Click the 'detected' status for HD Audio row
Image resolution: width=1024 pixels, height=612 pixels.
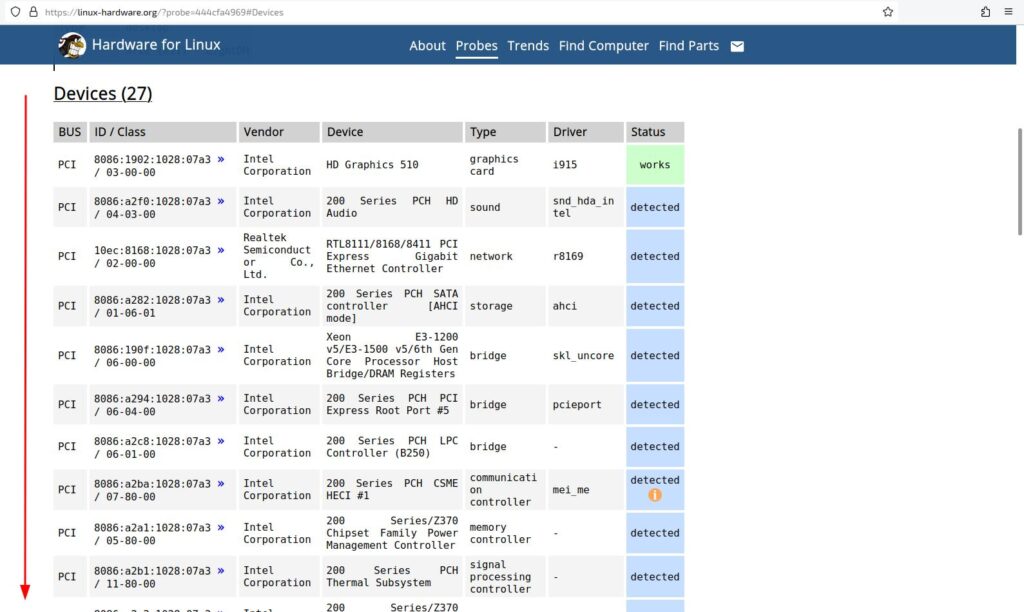[x=655, y=207]
